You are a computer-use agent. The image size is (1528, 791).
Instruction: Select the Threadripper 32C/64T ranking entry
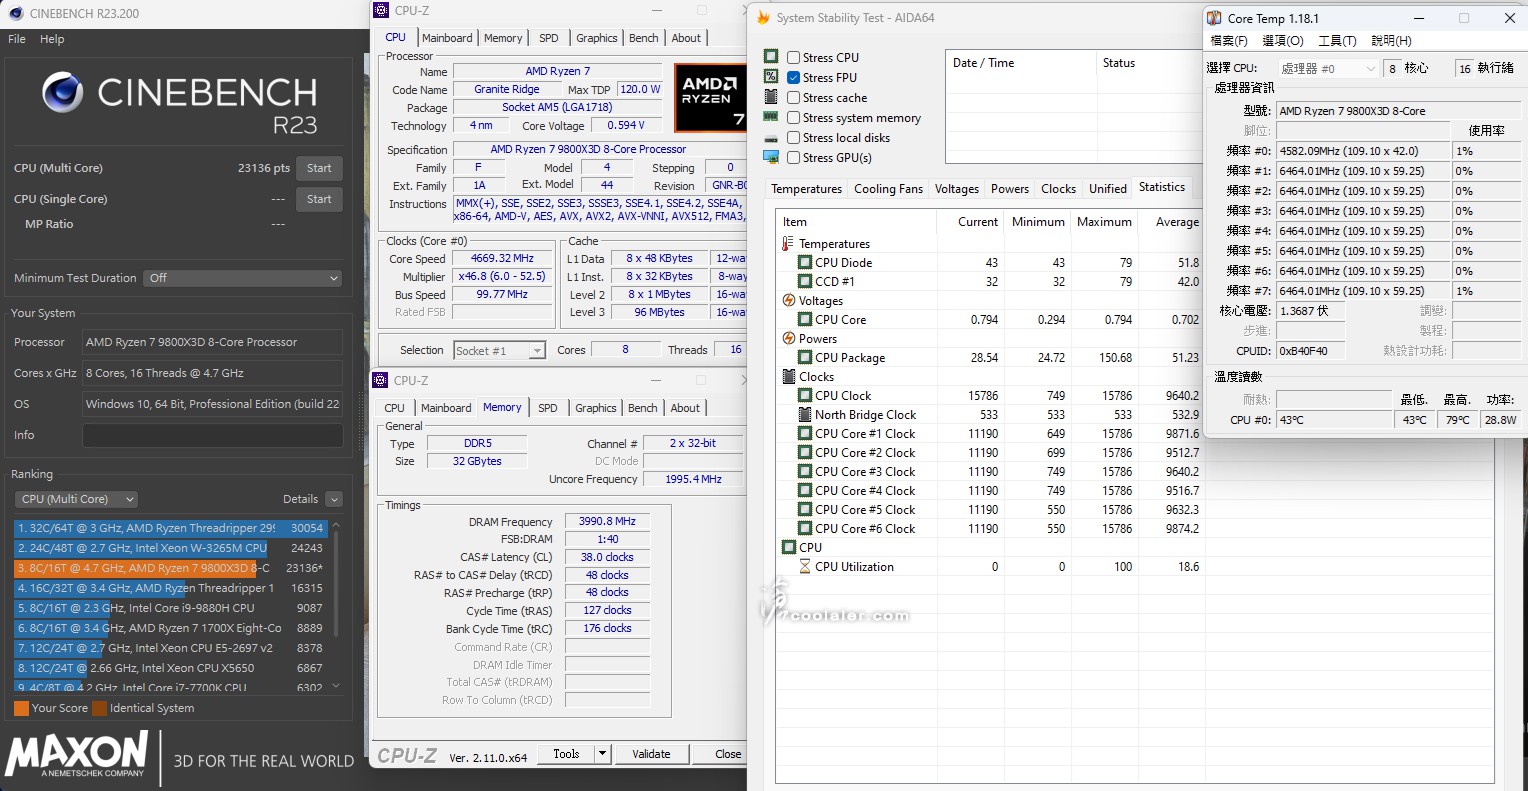[x=169, y=528]
